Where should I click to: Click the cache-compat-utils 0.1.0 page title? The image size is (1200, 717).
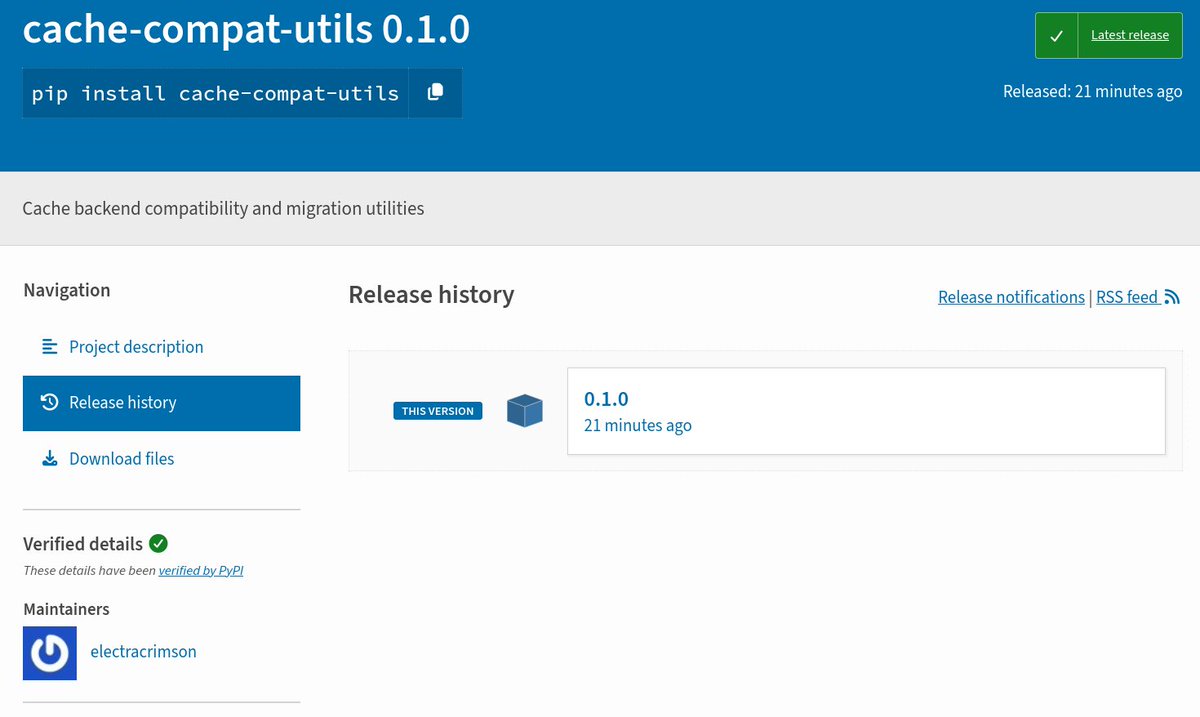(246, 29)
